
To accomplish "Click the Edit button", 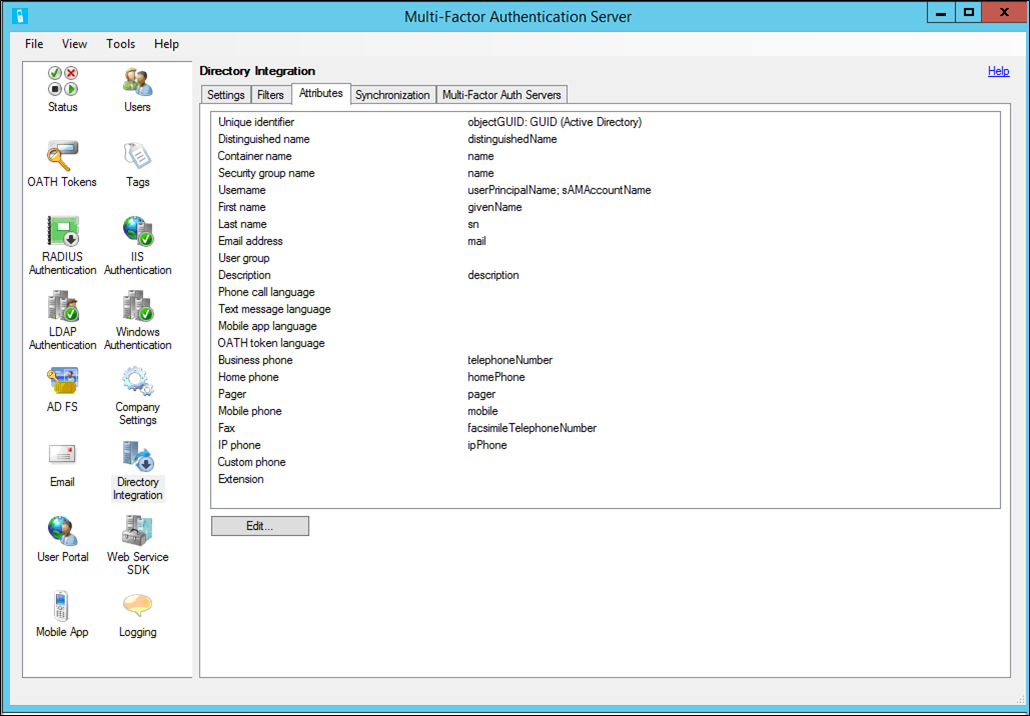I will pos(259,525).
